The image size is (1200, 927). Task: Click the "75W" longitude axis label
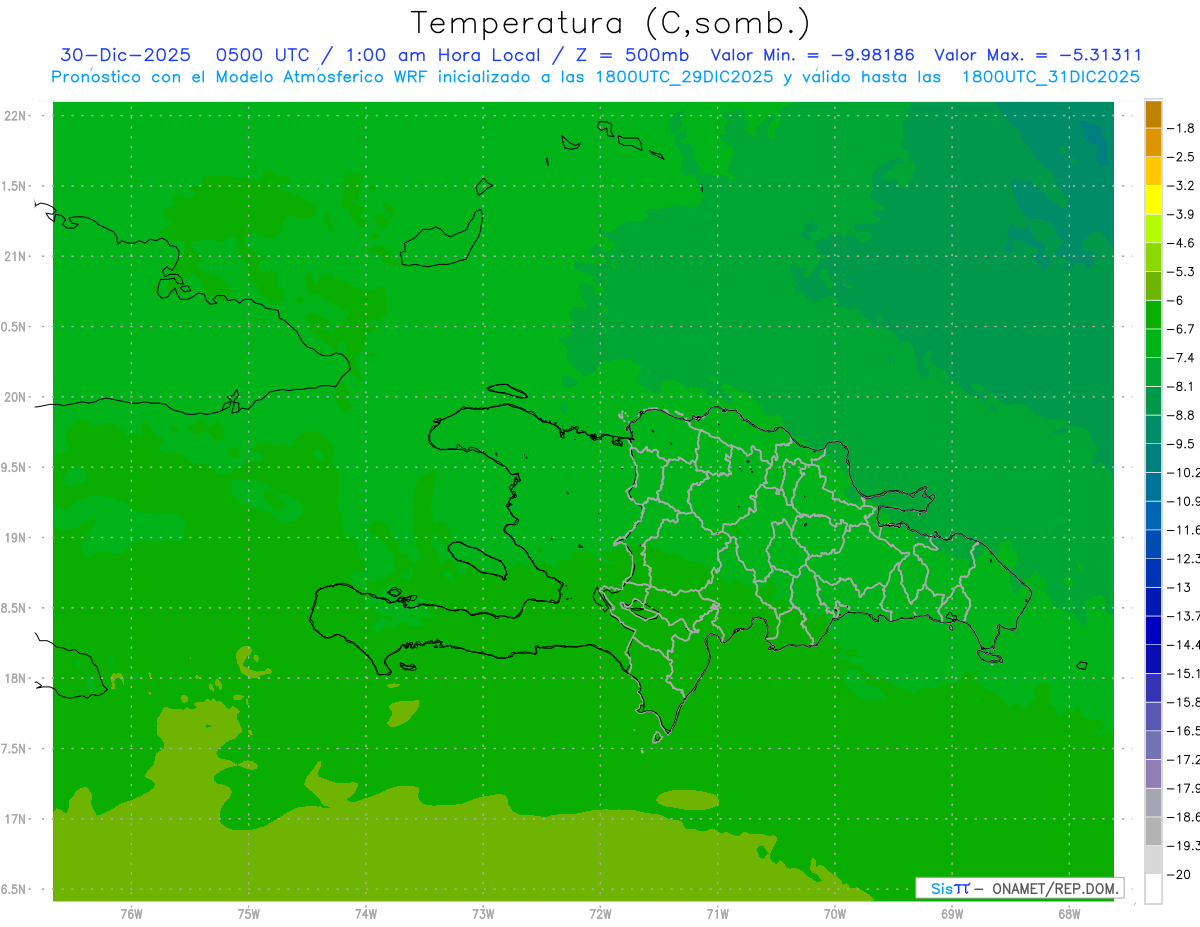tap(248, 914)
